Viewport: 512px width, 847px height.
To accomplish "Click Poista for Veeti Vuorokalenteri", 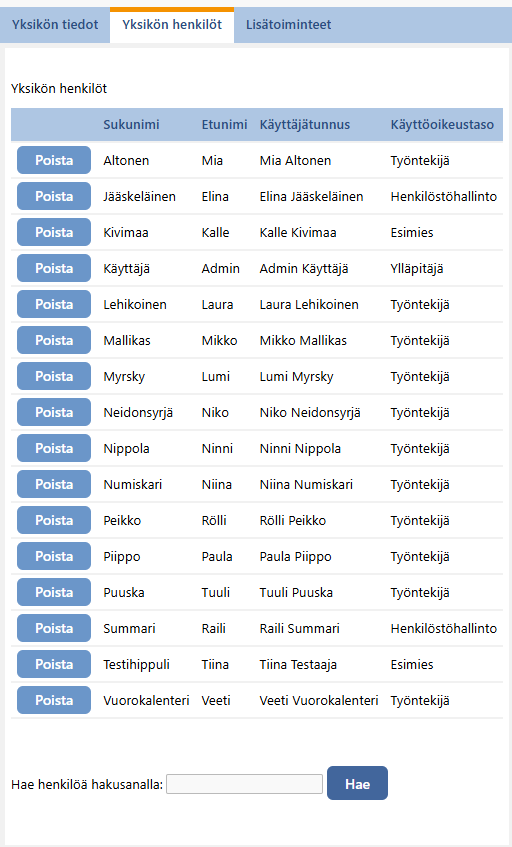I will click(x=54, y=700).
